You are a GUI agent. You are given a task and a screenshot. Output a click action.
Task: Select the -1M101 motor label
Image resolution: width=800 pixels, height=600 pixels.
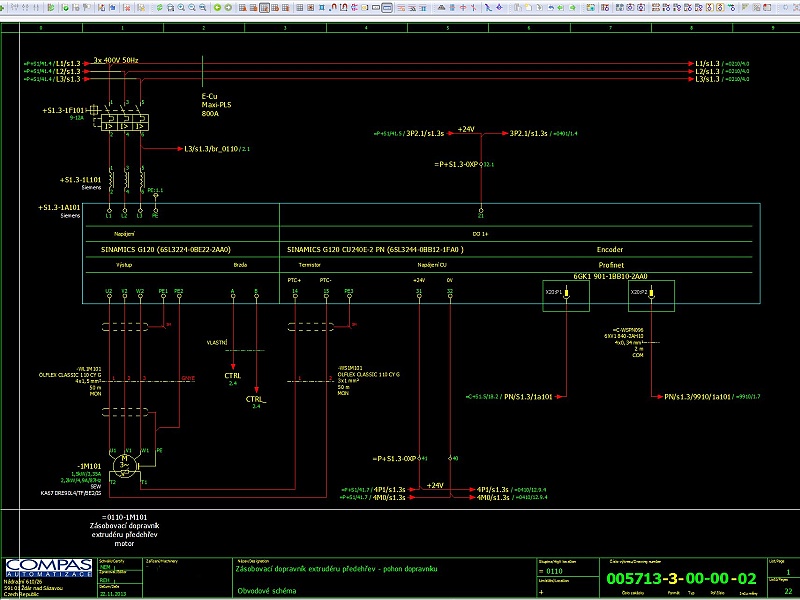click(89, 466)
